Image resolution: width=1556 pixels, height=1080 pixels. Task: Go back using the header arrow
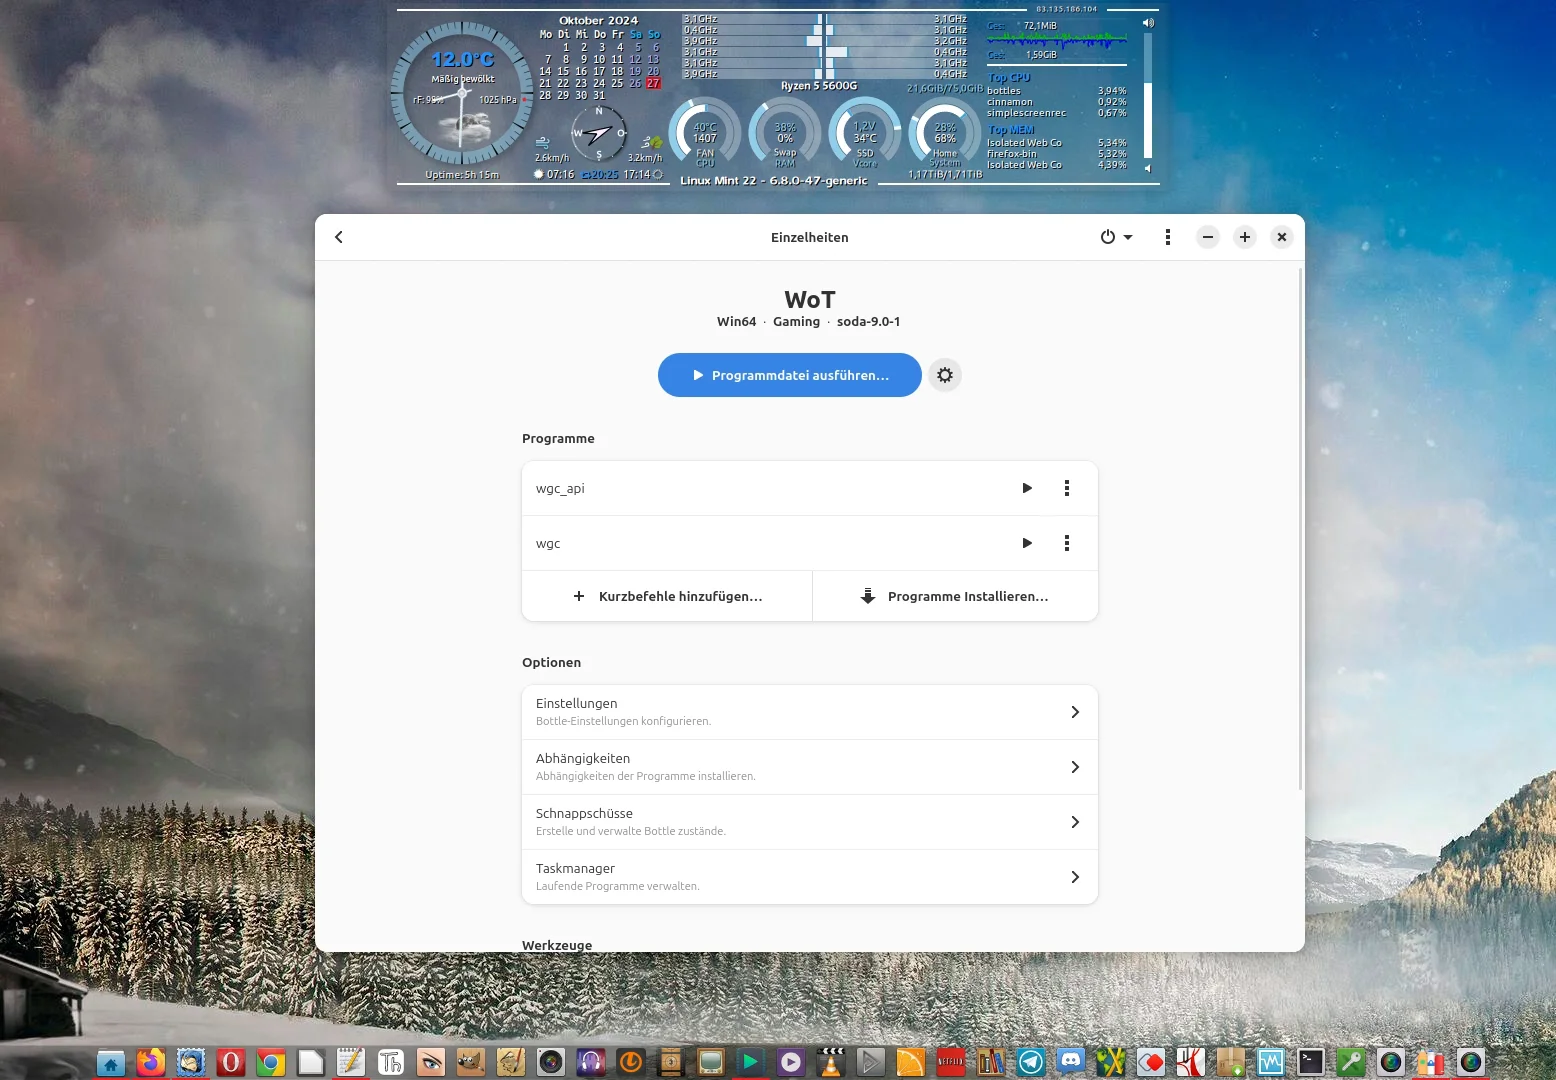pos(339,237)
